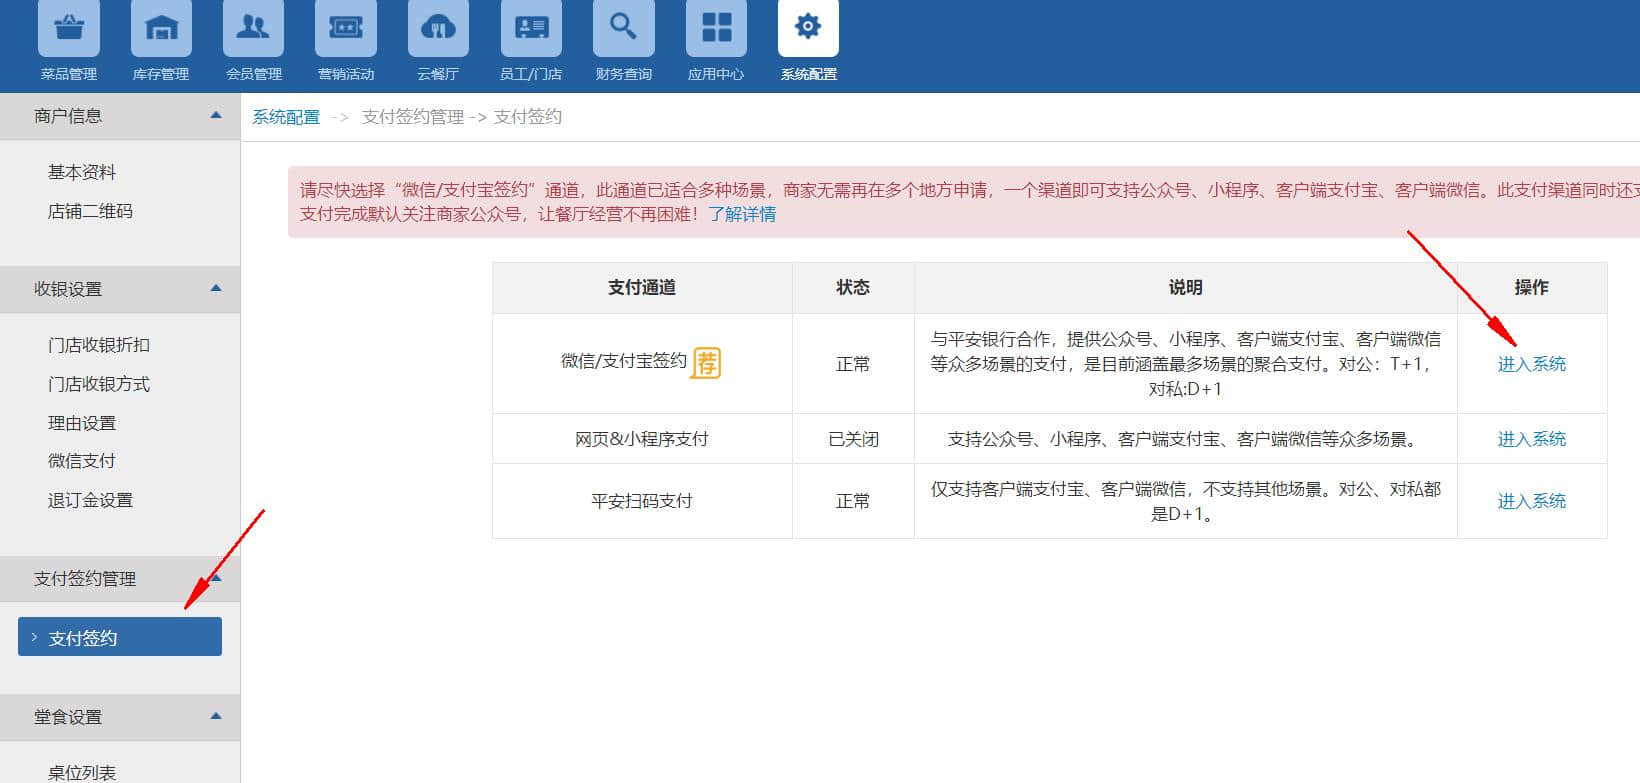Click the 了解详情 link in notice

pyautogui.click(x=742, y=214)
